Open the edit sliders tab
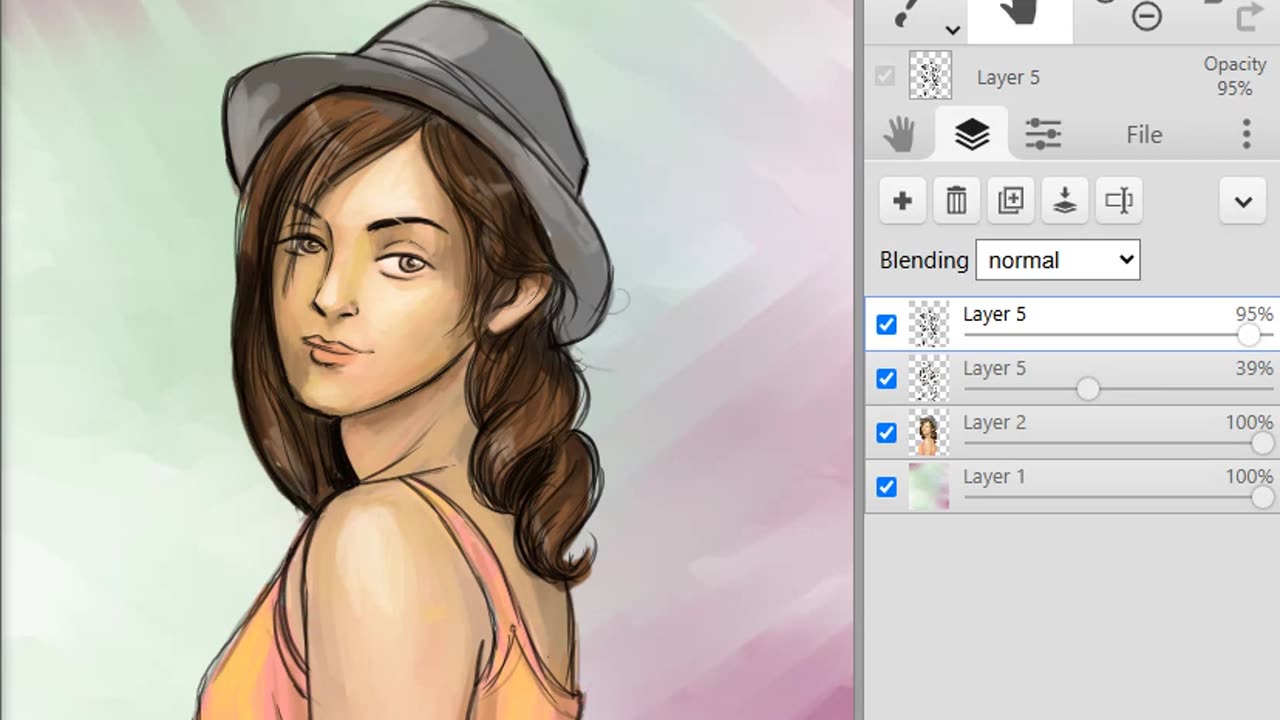 (x=1043, y=134)
